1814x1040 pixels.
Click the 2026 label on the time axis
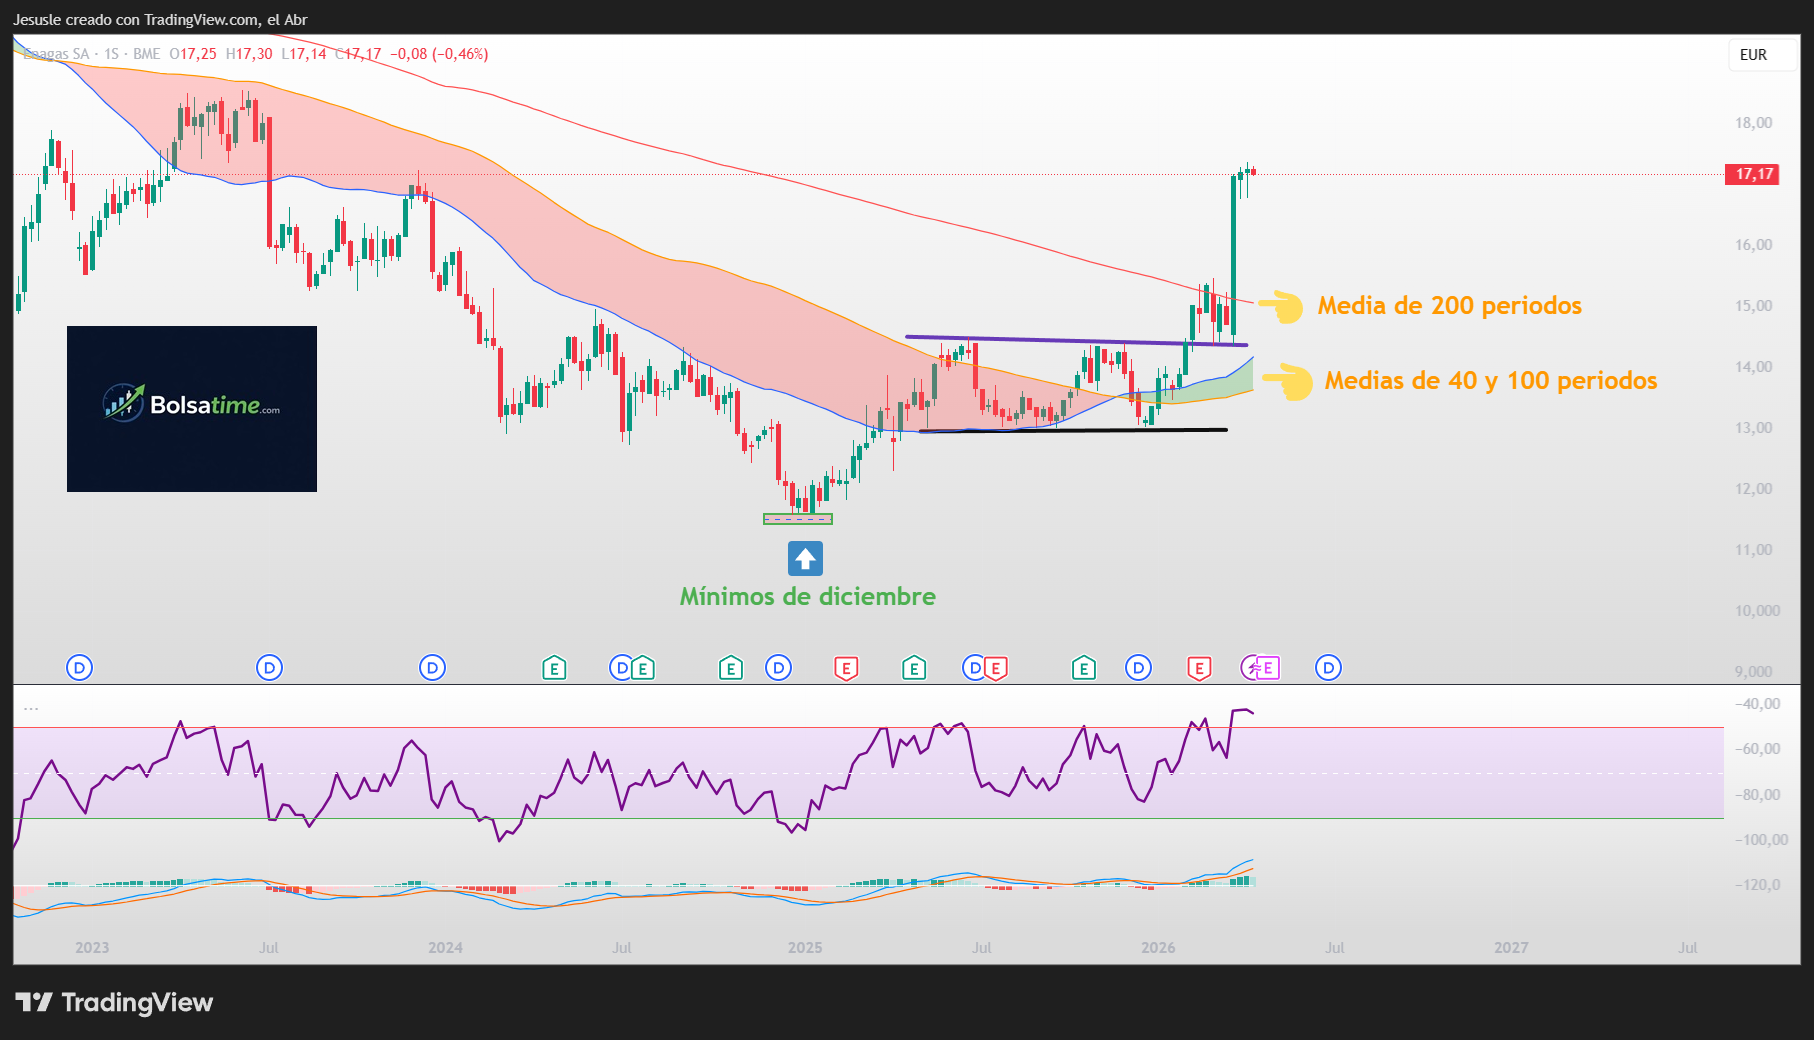click(x=1158, y=947)
